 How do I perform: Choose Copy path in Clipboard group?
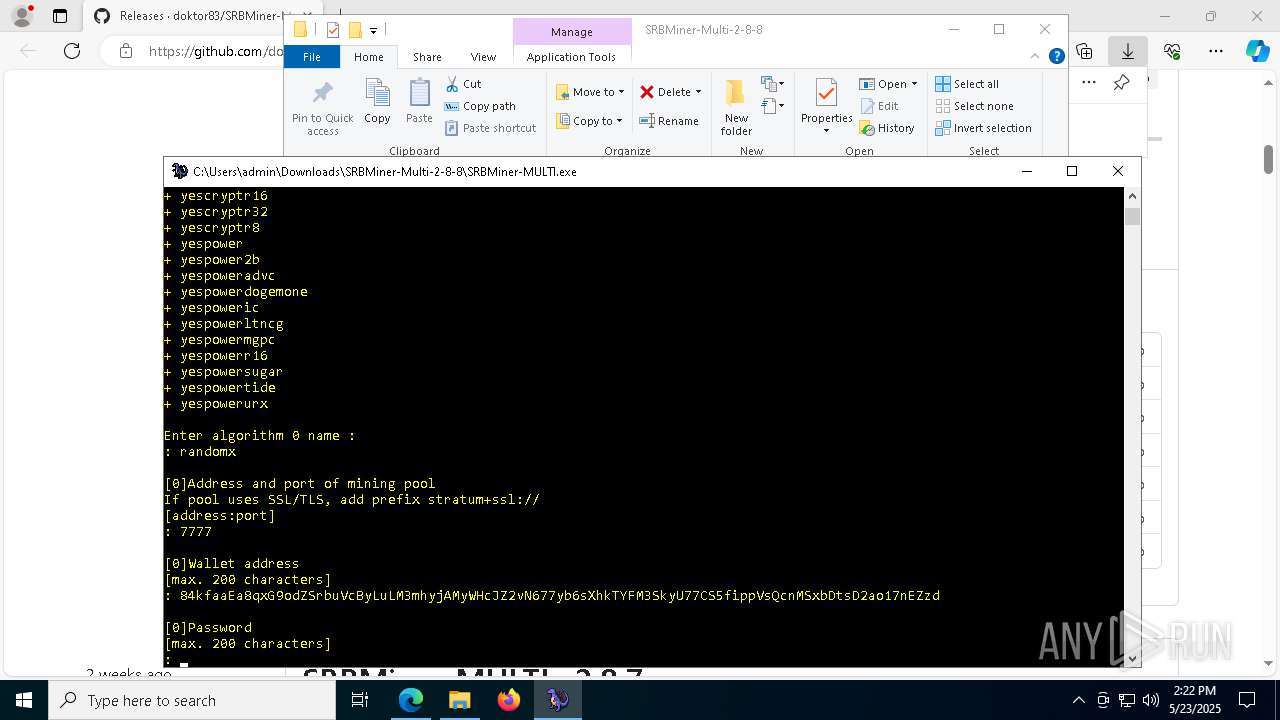tap(480, 106)
